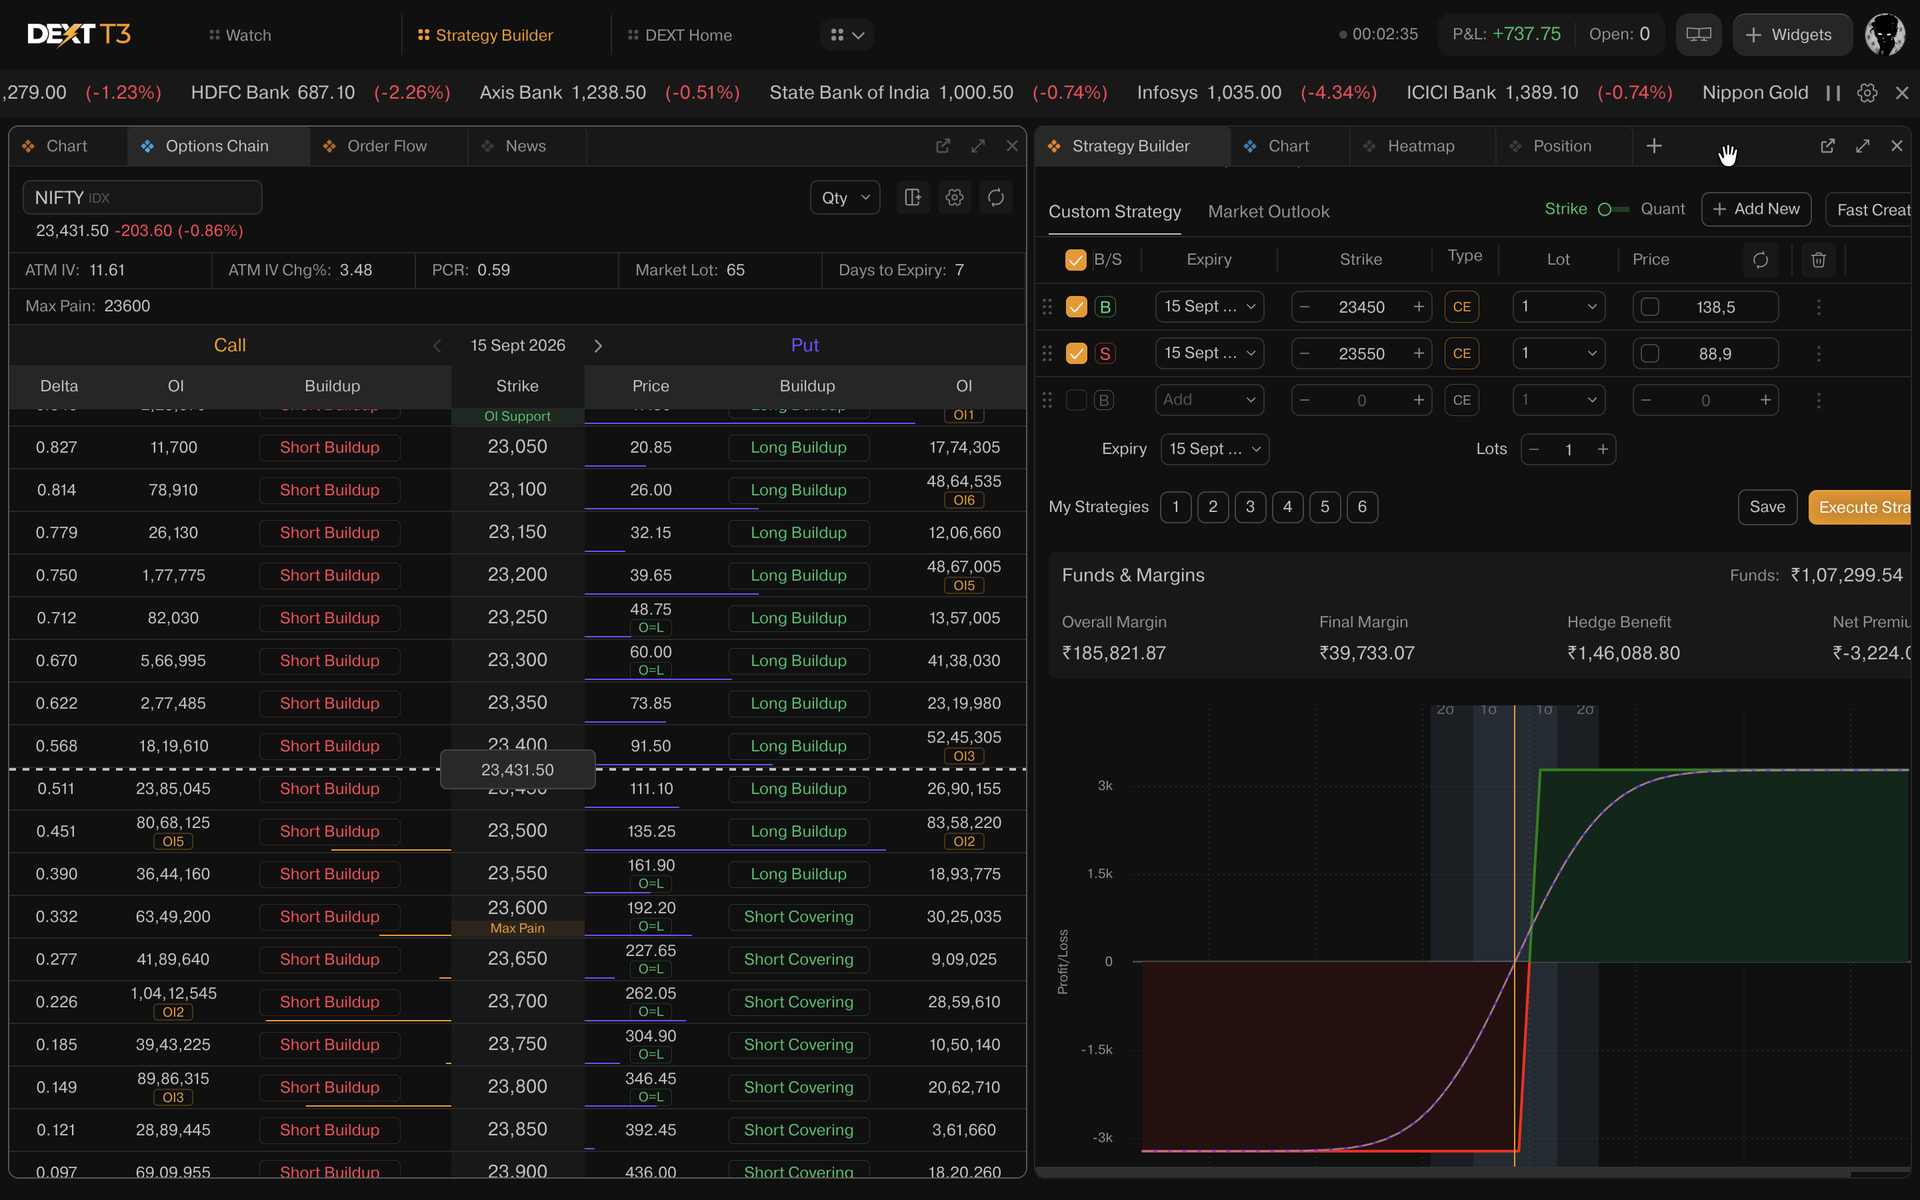The width and height of the screenshot is (1920, 1200).
Task: Expand the Options Chain panel to fullscreen
Action: pyautogui.click(x=978, y=146)
